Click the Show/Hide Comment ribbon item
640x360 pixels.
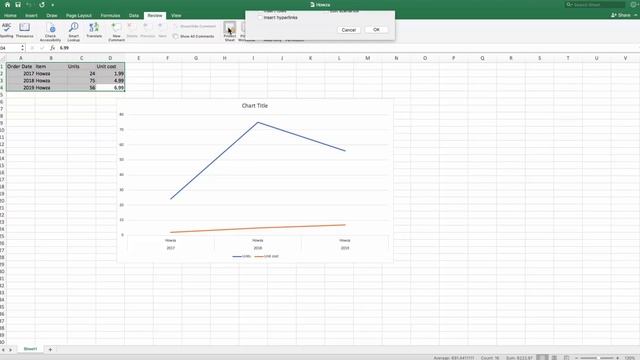tap(194, 26)
